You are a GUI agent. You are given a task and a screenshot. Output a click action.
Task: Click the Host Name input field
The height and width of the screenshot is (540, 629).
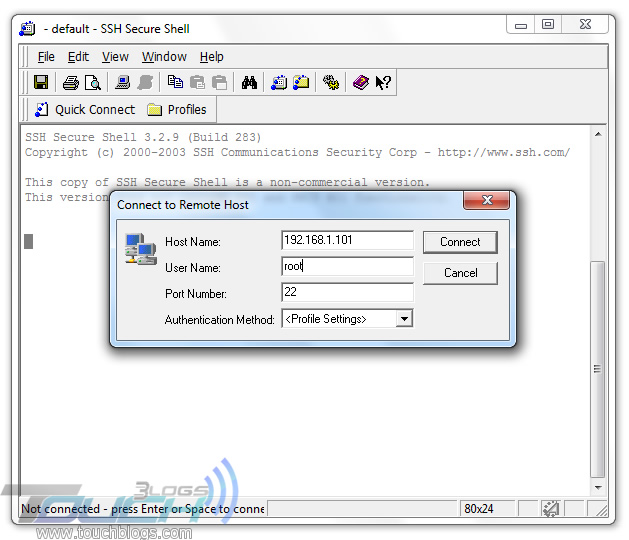click(347, 240)
